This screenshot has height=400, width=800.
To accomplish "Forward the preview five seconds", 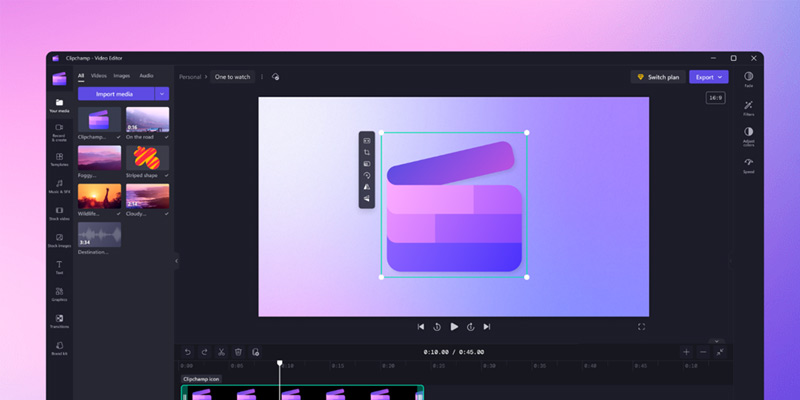I will click(470, 327).
